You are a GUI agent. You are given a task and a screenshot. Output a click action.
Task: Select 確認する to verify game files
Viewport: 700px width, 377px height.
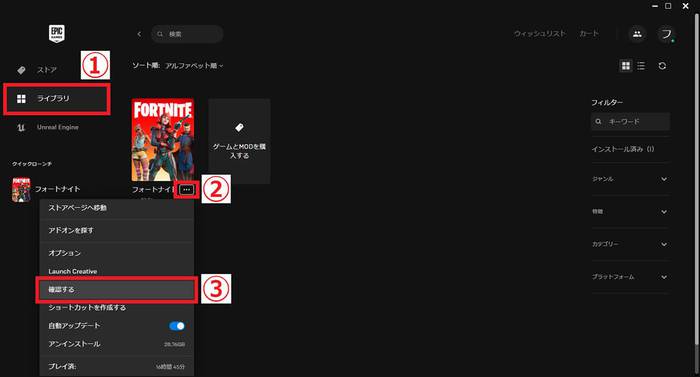pyautogui.click(x=117, y=289)
